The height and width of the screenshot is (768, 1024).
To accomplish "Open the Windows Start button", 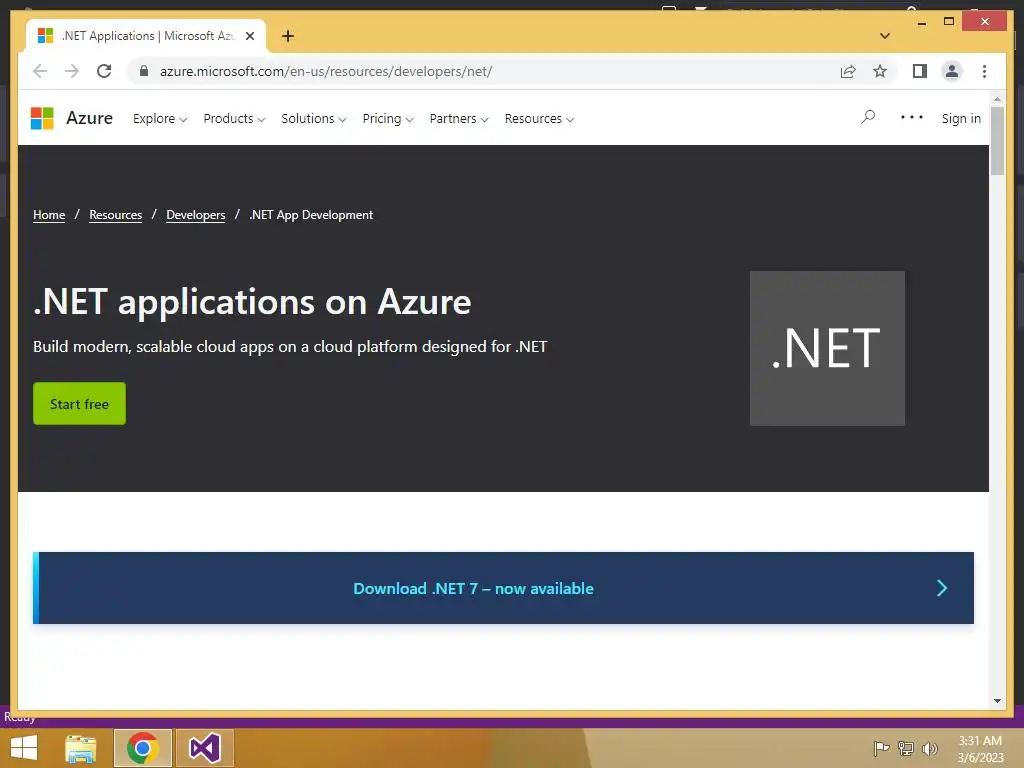I will click(24, 748).
